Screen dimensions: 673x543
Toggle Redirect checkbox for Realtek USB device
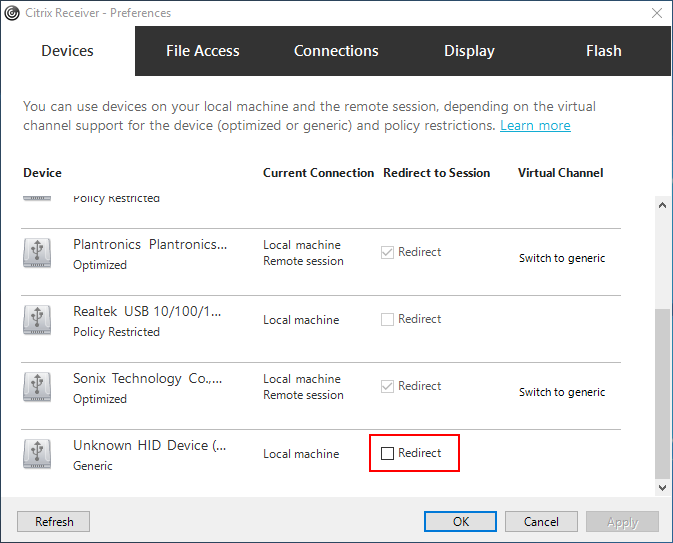pos(387,319)
